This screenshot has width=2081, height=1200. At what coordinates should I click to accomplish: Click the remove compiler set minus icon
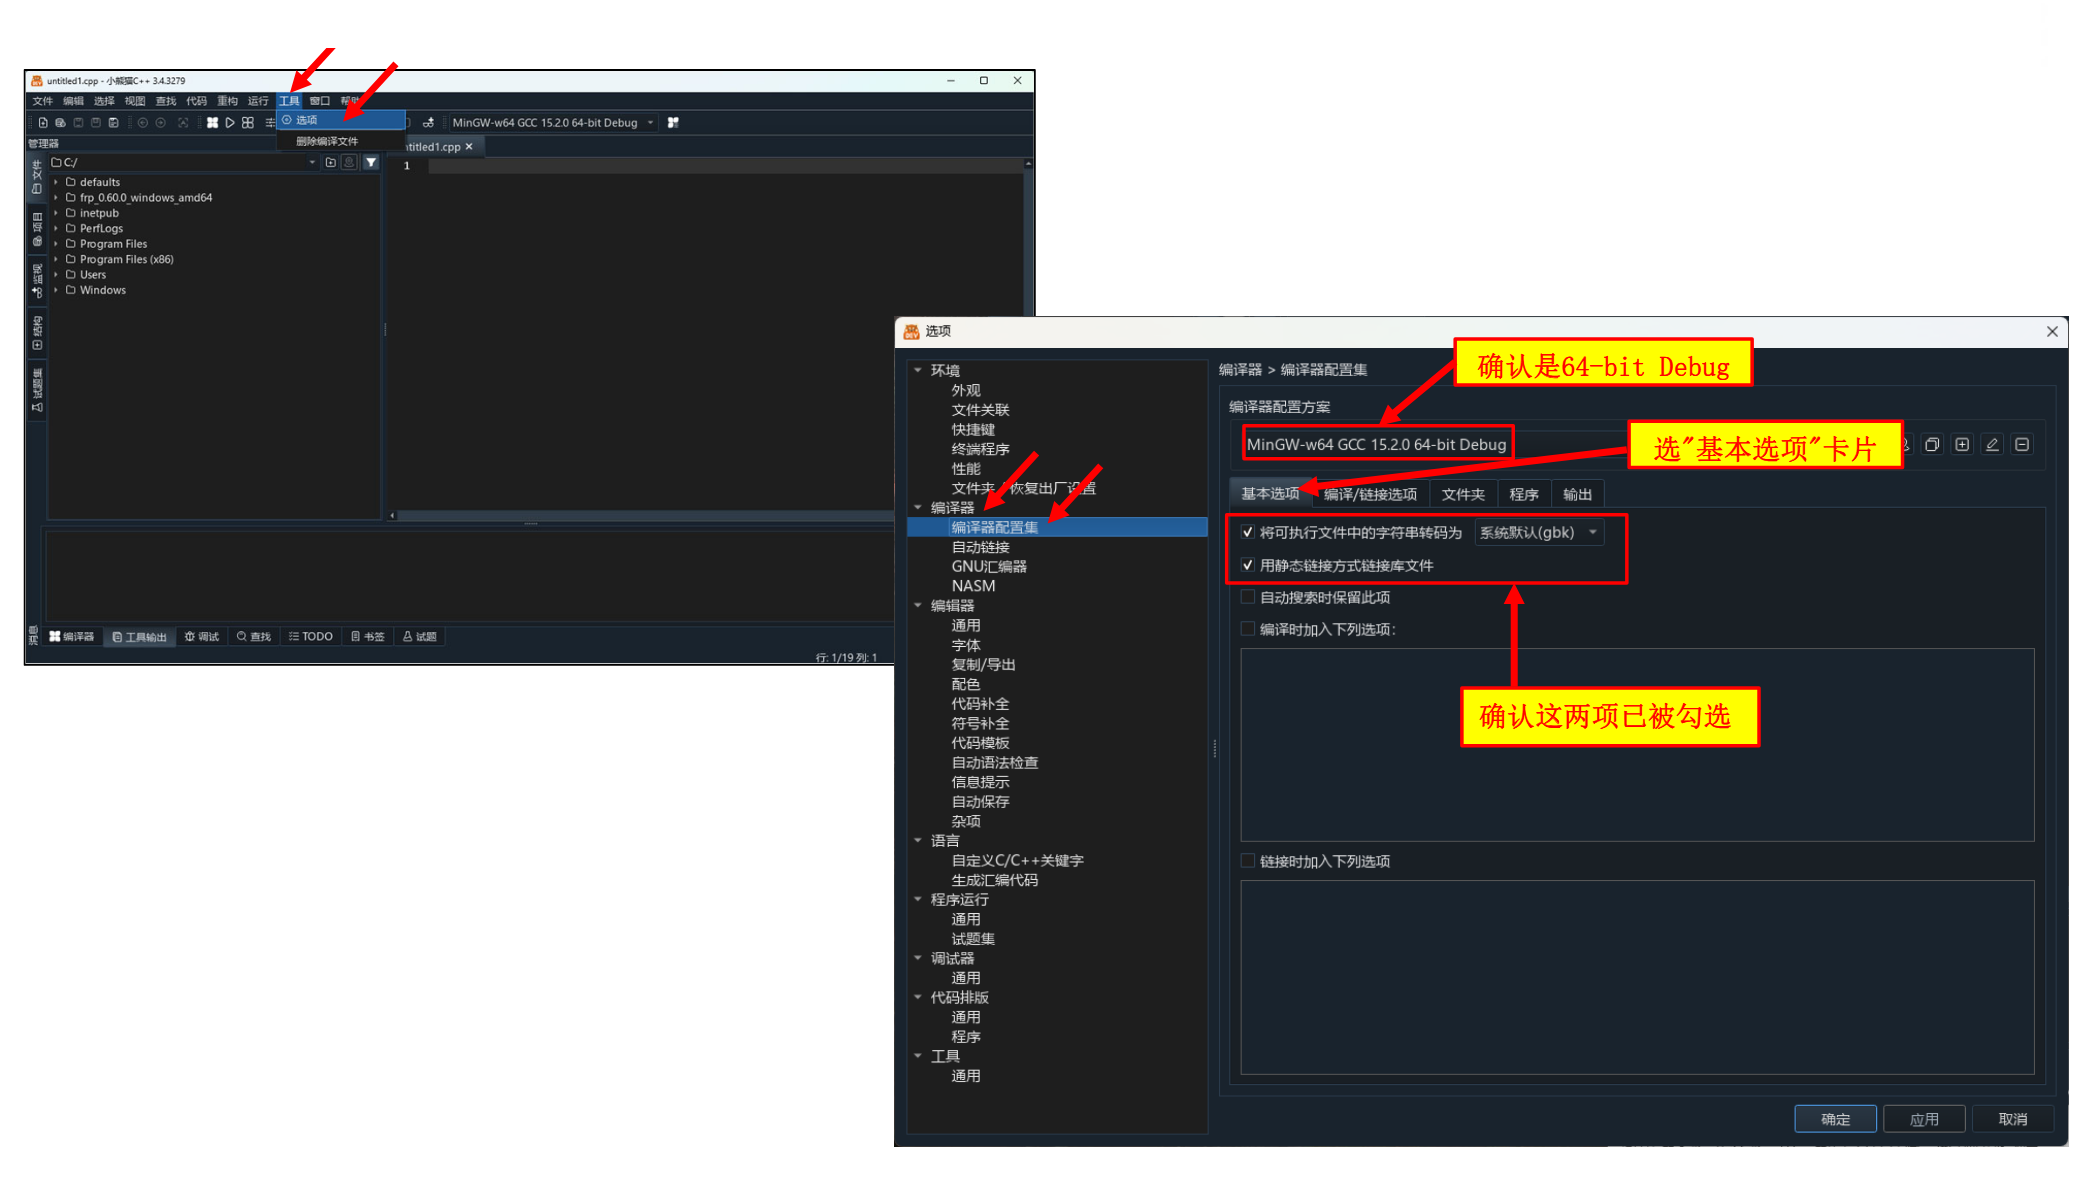click(x=2022, y=445)
